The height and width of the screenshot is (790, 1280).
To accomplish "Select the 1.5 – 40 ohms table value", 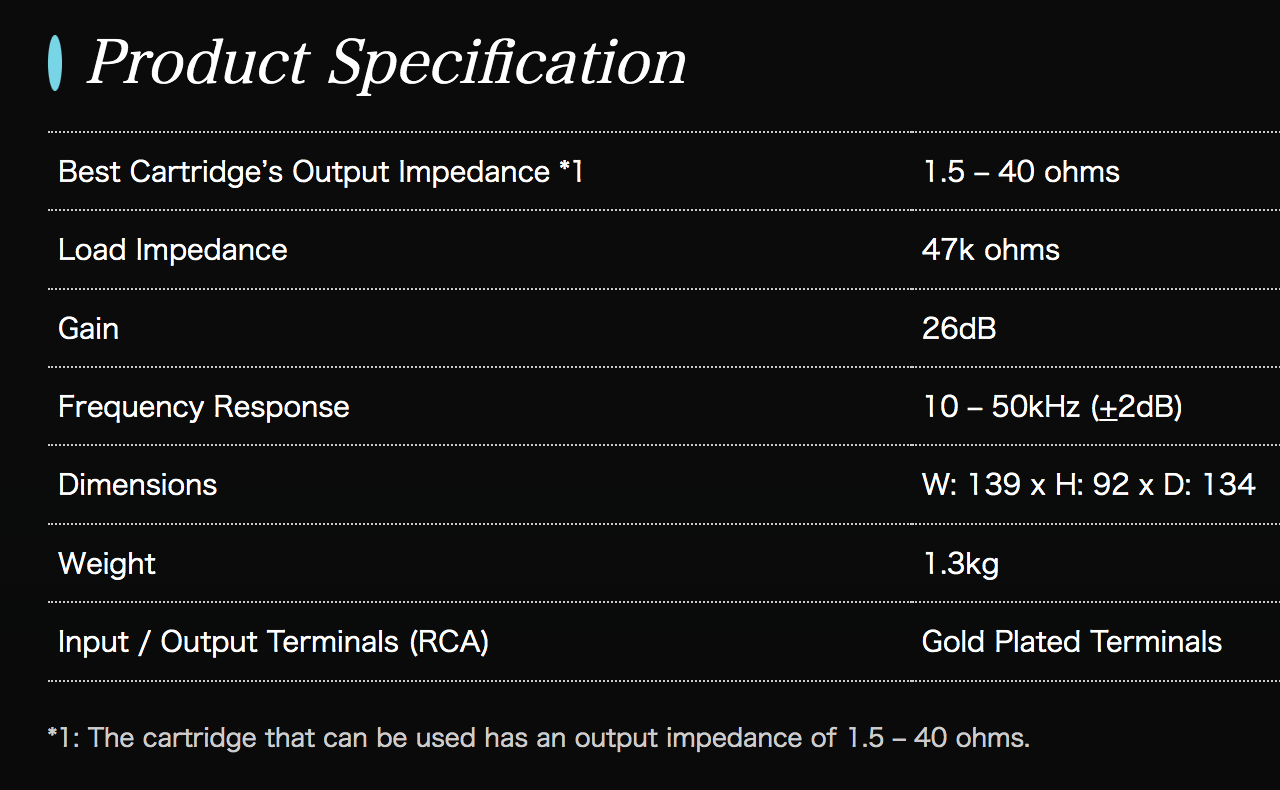I will click(1020, 172).
